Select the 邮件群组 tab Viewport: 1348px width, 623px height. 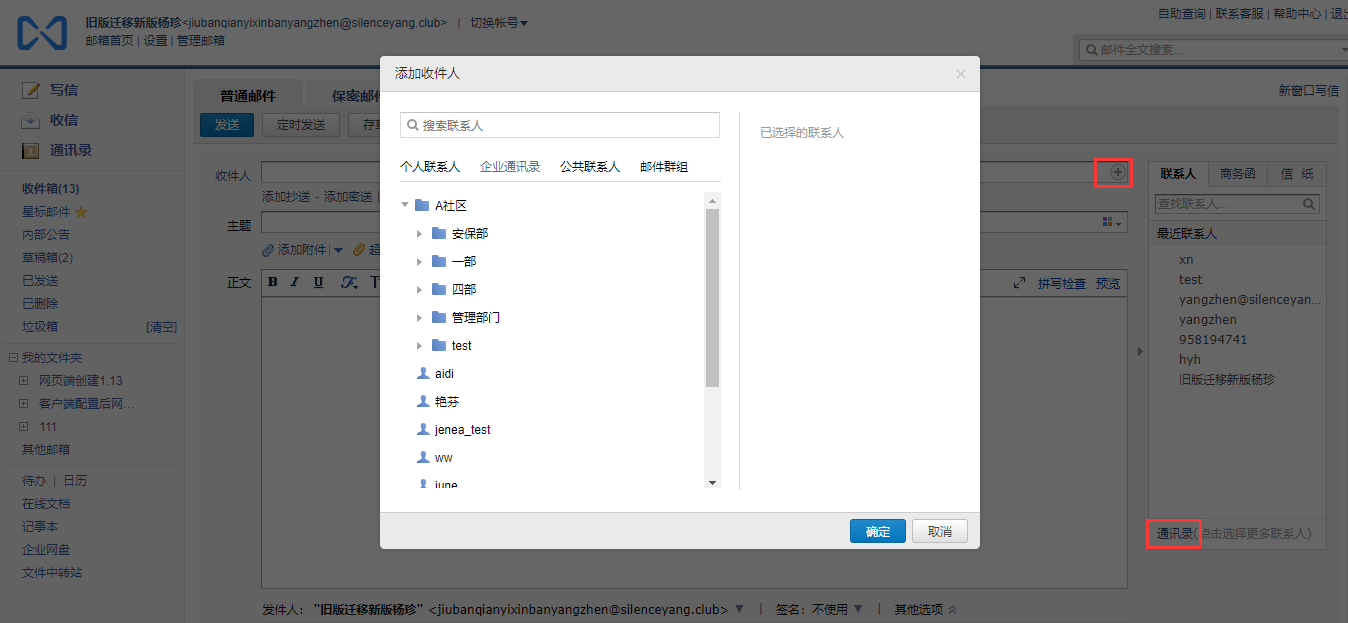click(x=664, y=167)
